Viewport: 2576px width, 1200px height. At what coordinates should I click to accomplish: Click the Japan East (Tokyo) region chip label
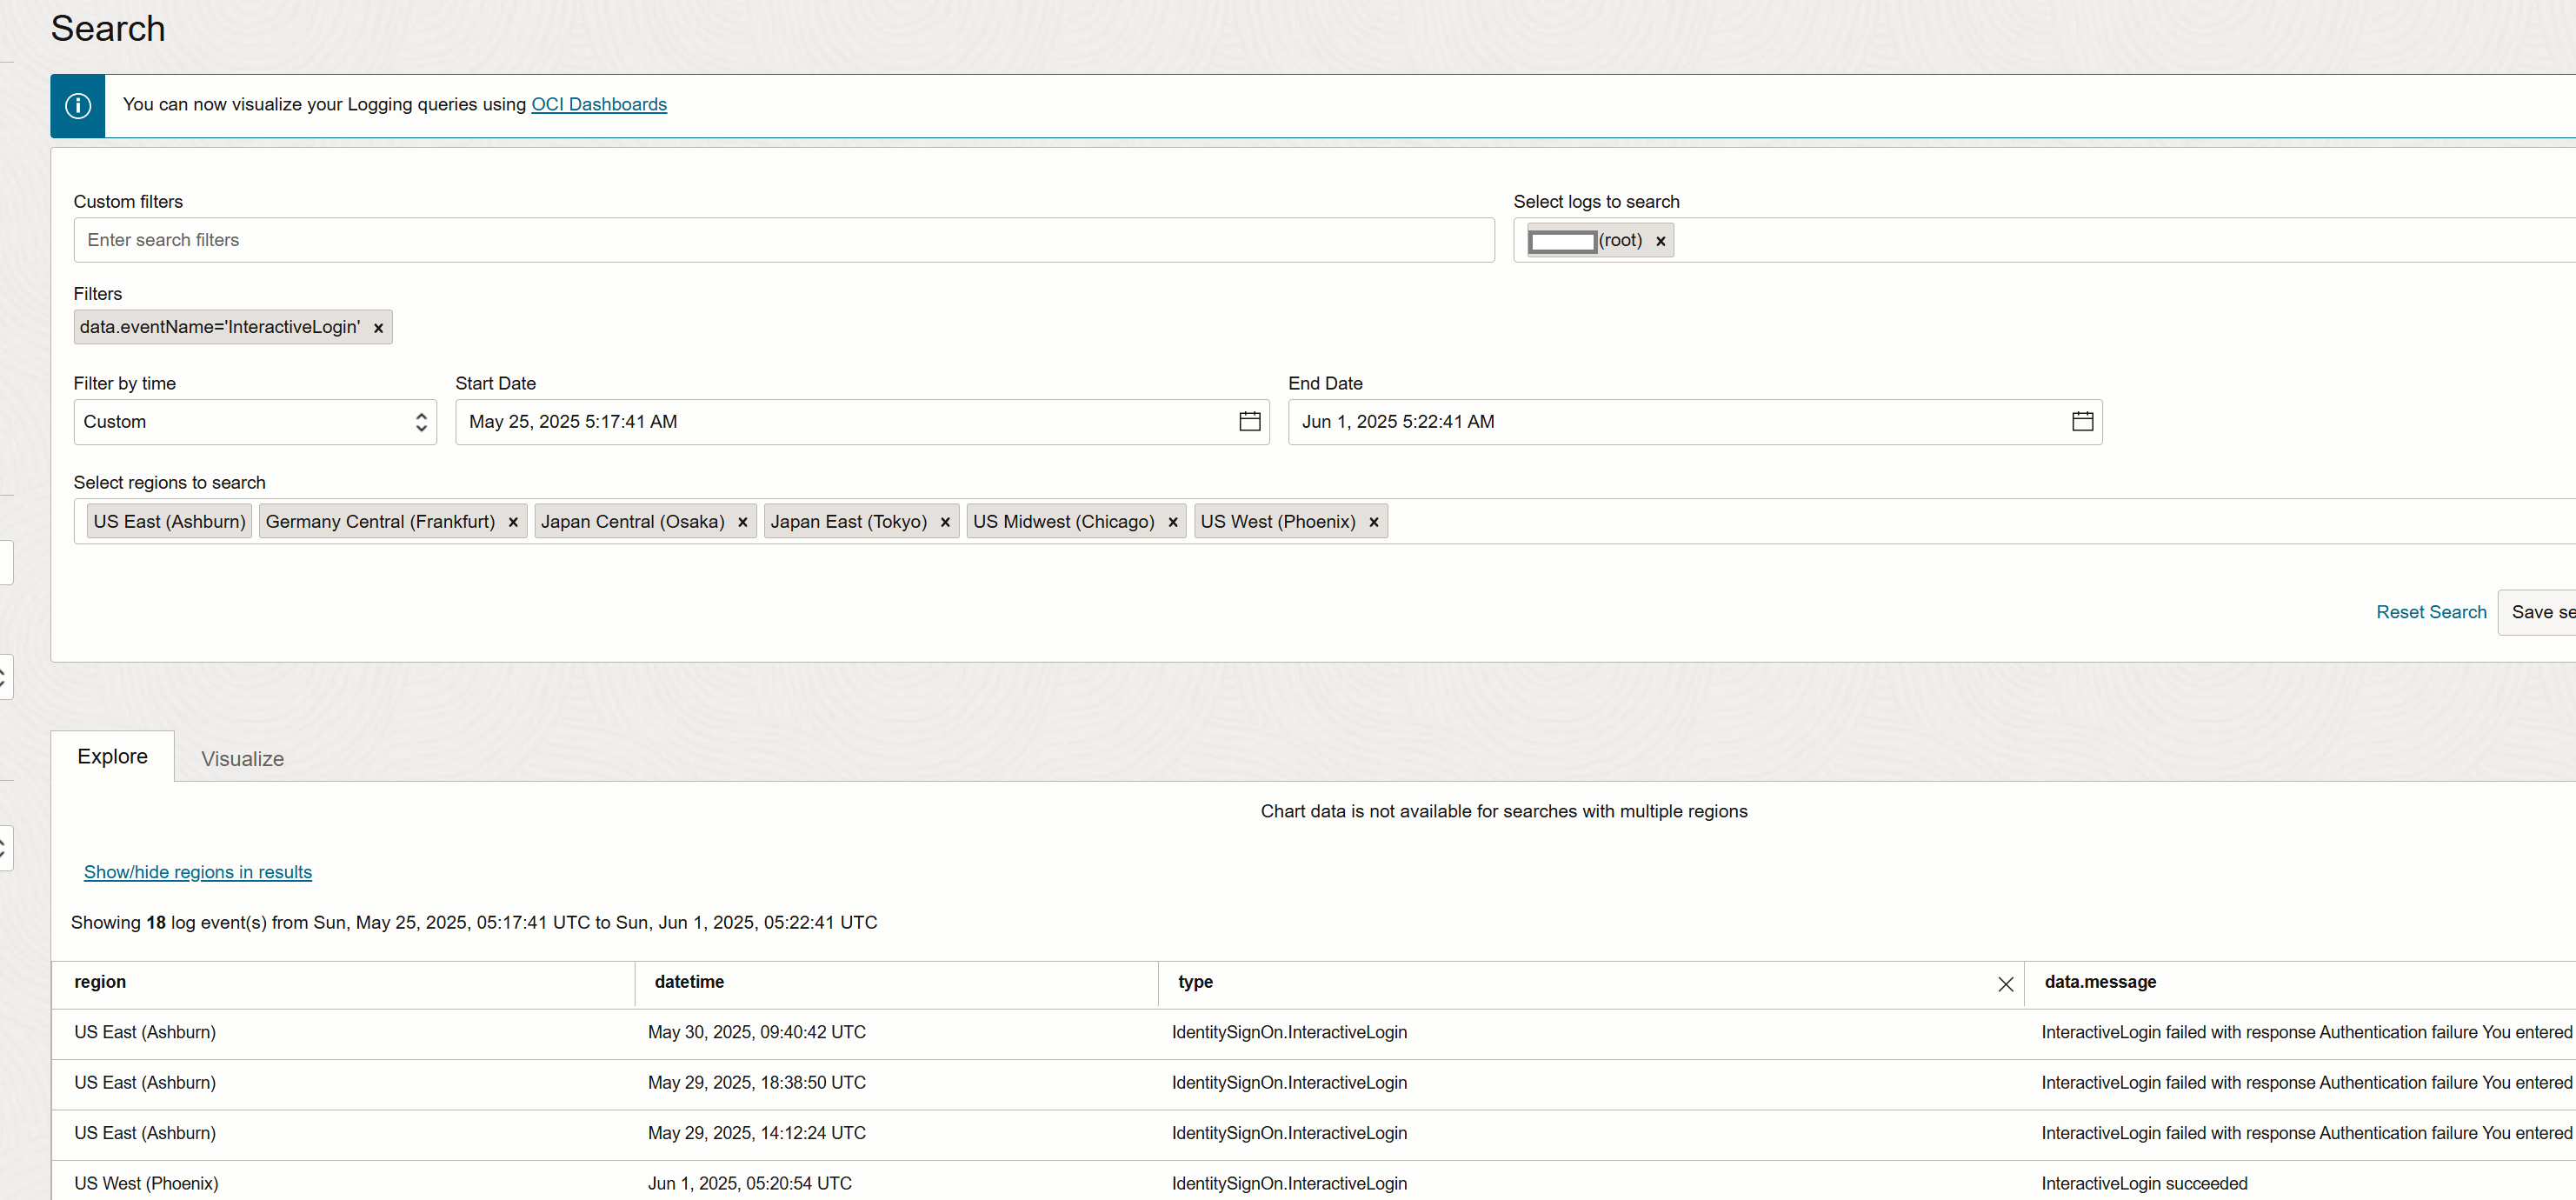[x=848, y=522]
